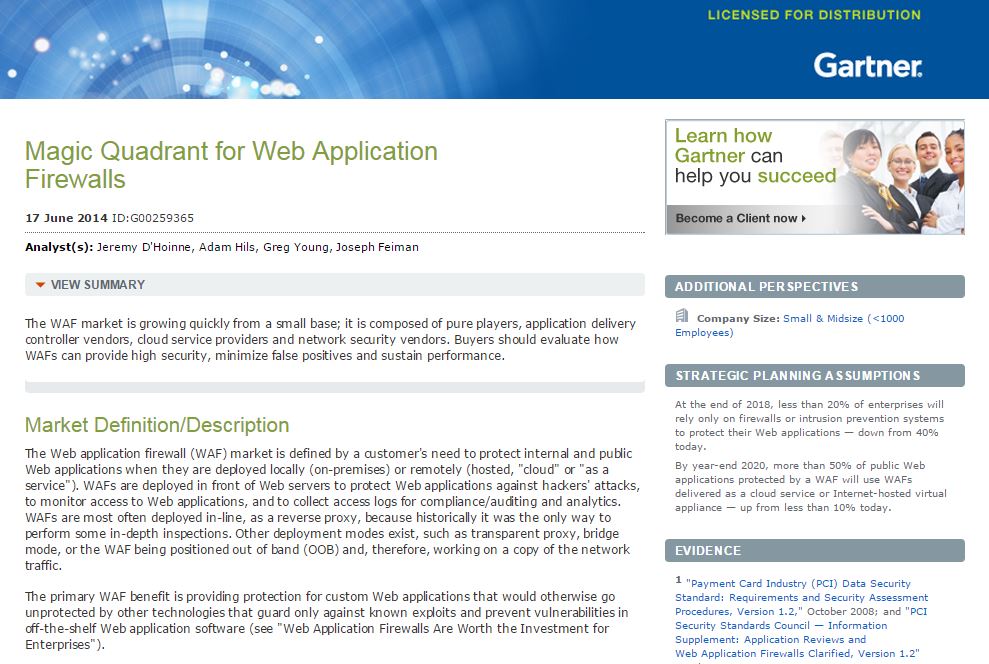Click the business people photo in the ad
Viewport: 989px width, 664px height.
[900, 165]
